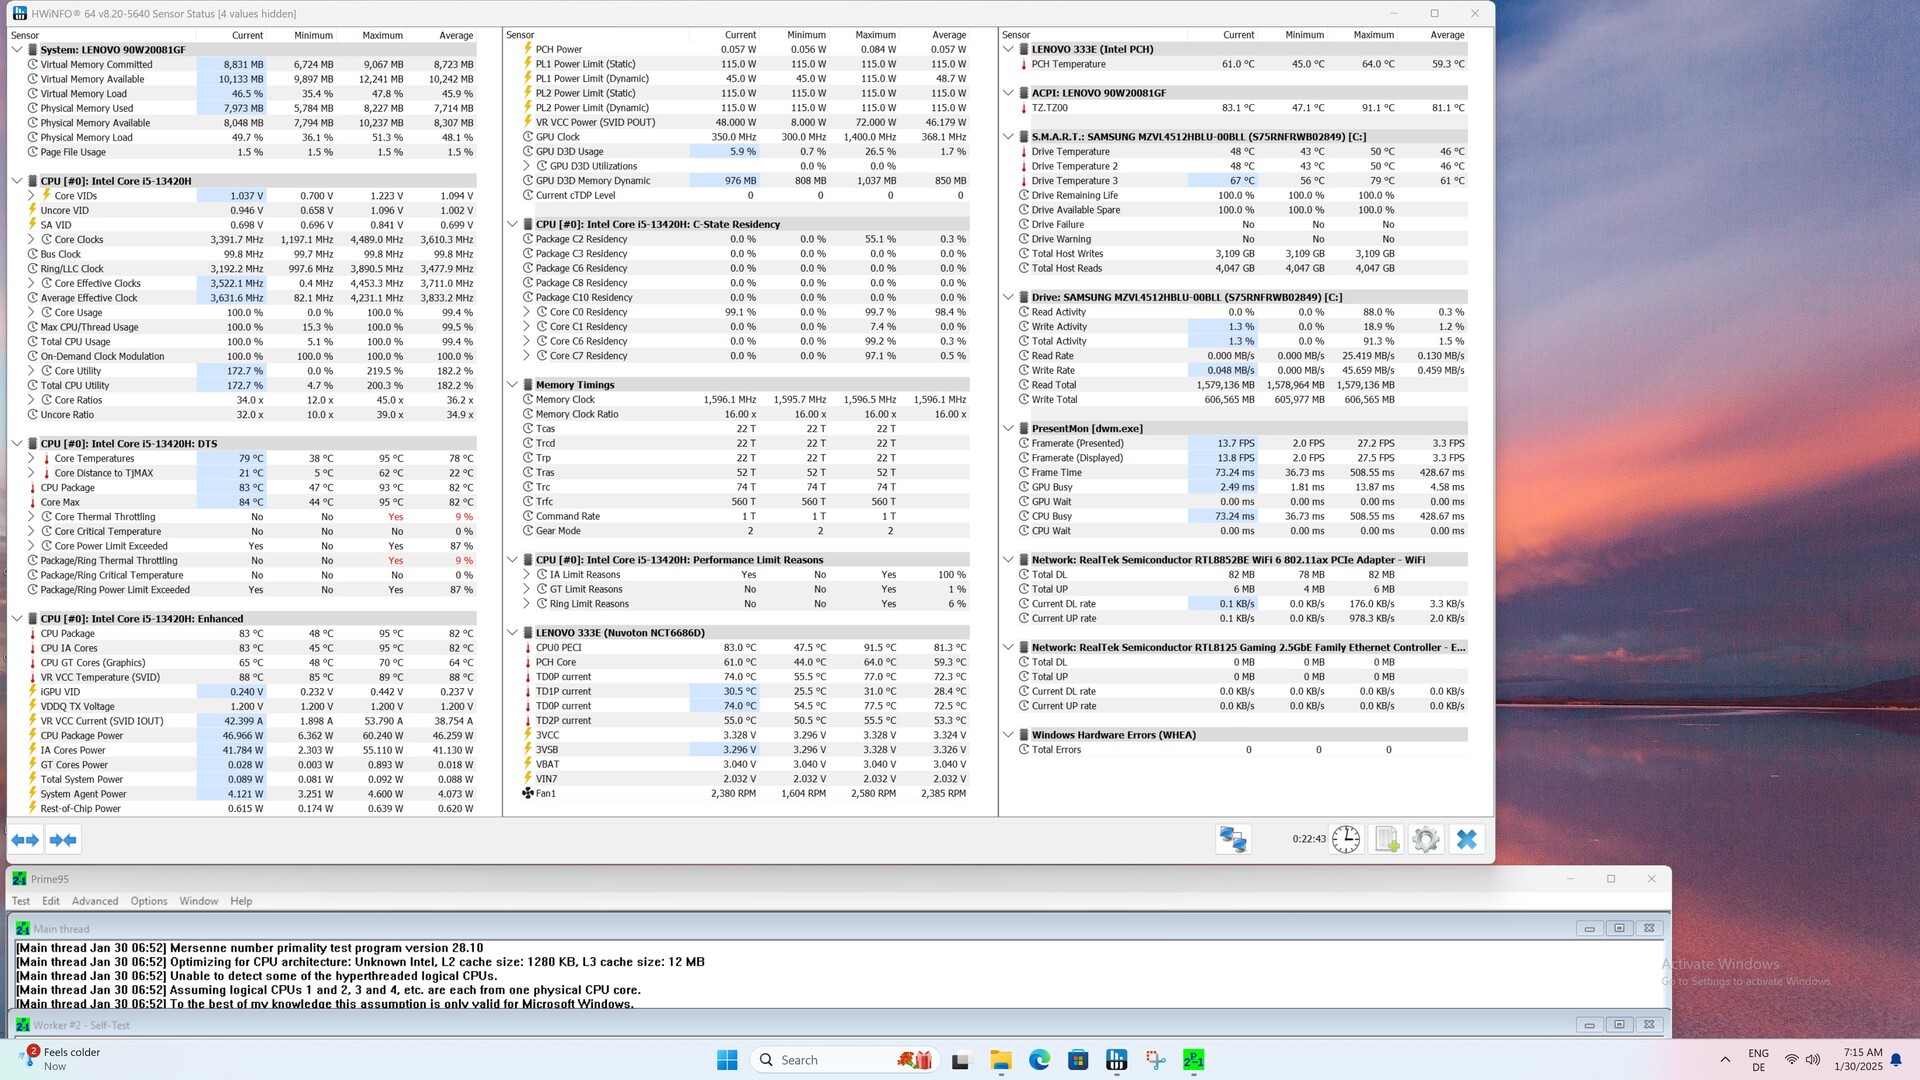Maximize the Main thread child window
Screen dimensions: 1920x1080
point(1619,928)
